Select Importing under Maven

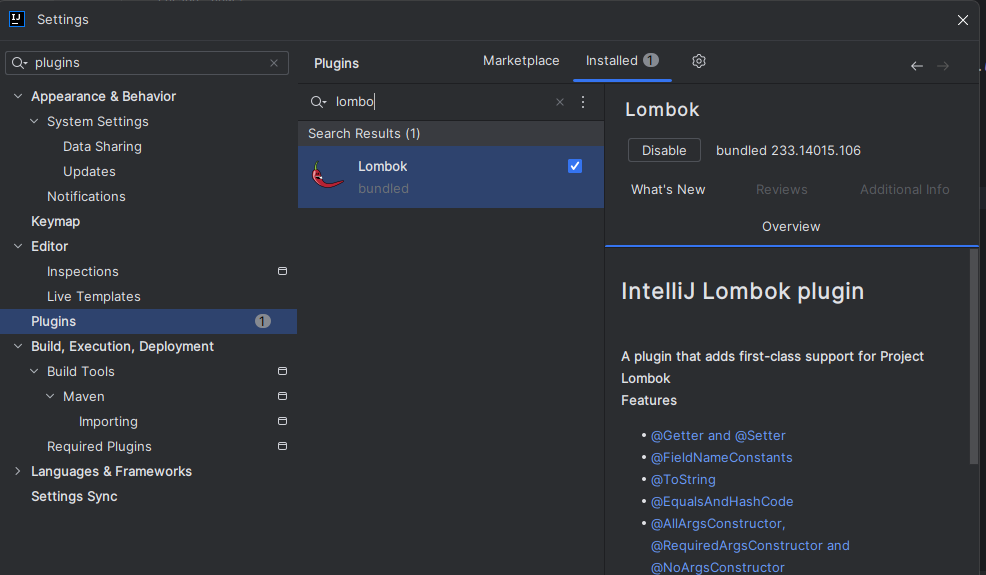pyautogui.click(x=108, y=421)
